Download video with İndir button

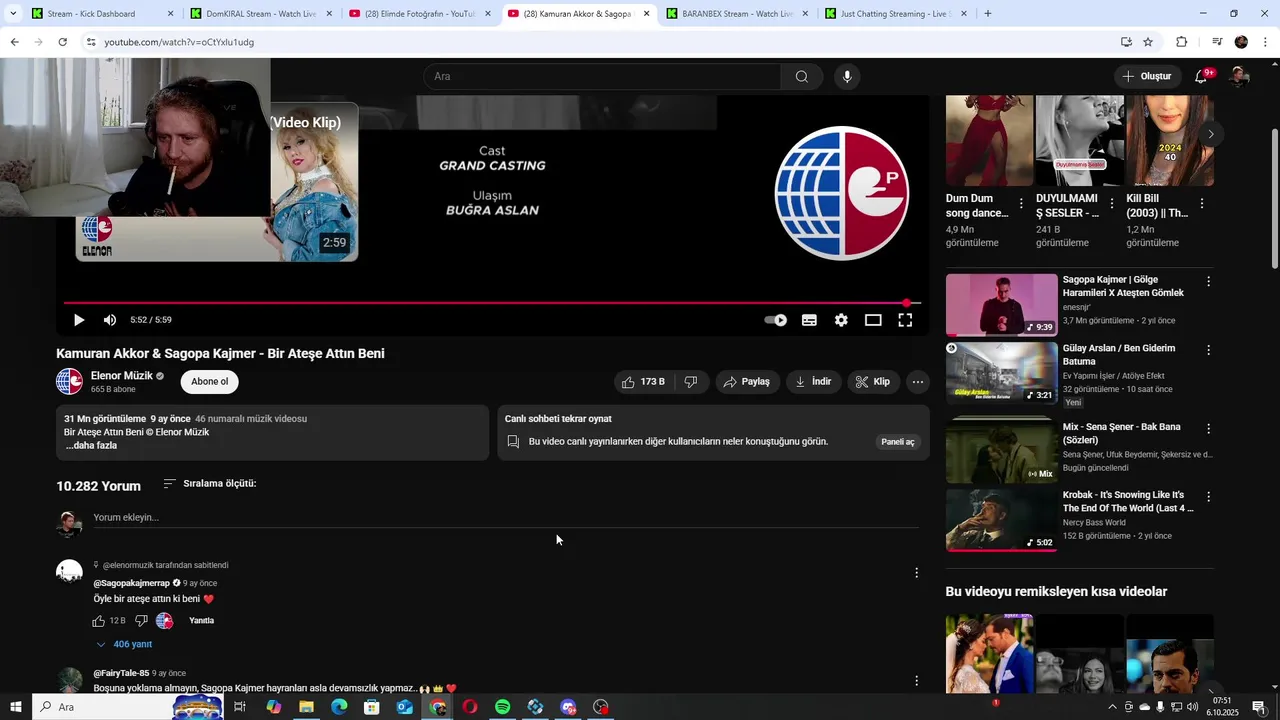pos(813,382)
